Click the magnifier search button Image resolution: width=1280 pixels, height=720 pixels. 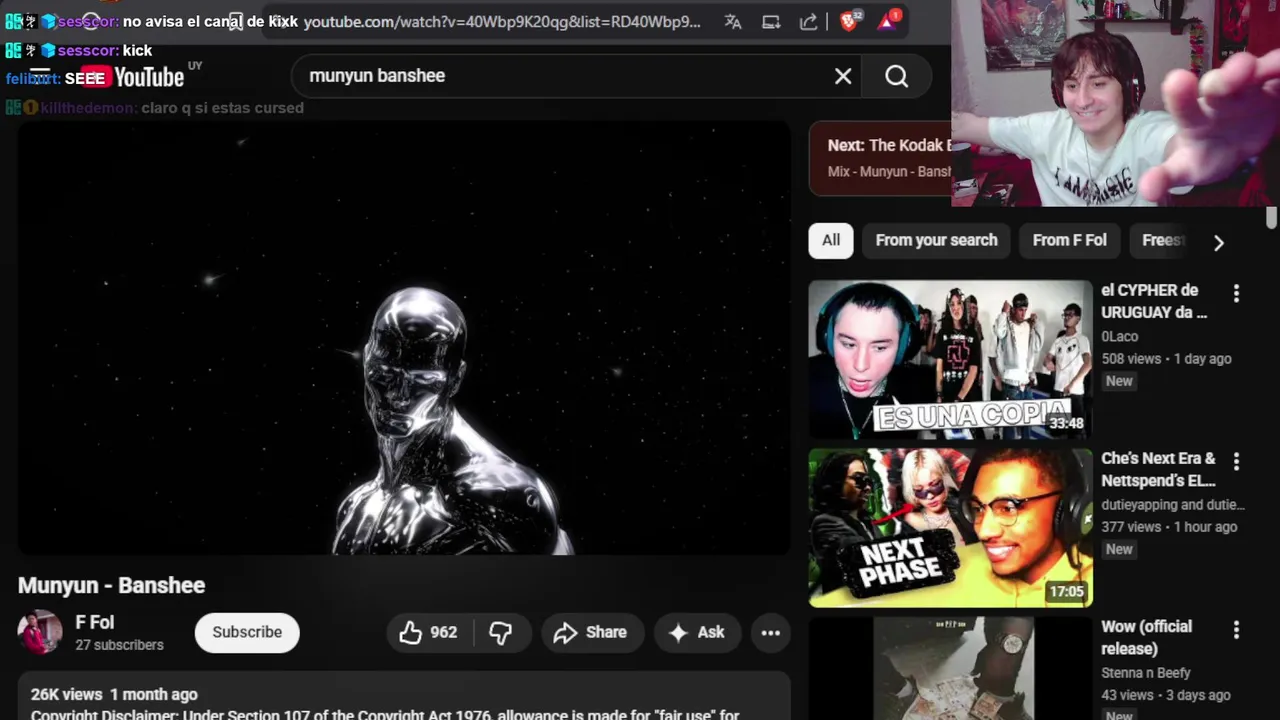point(896,76)
